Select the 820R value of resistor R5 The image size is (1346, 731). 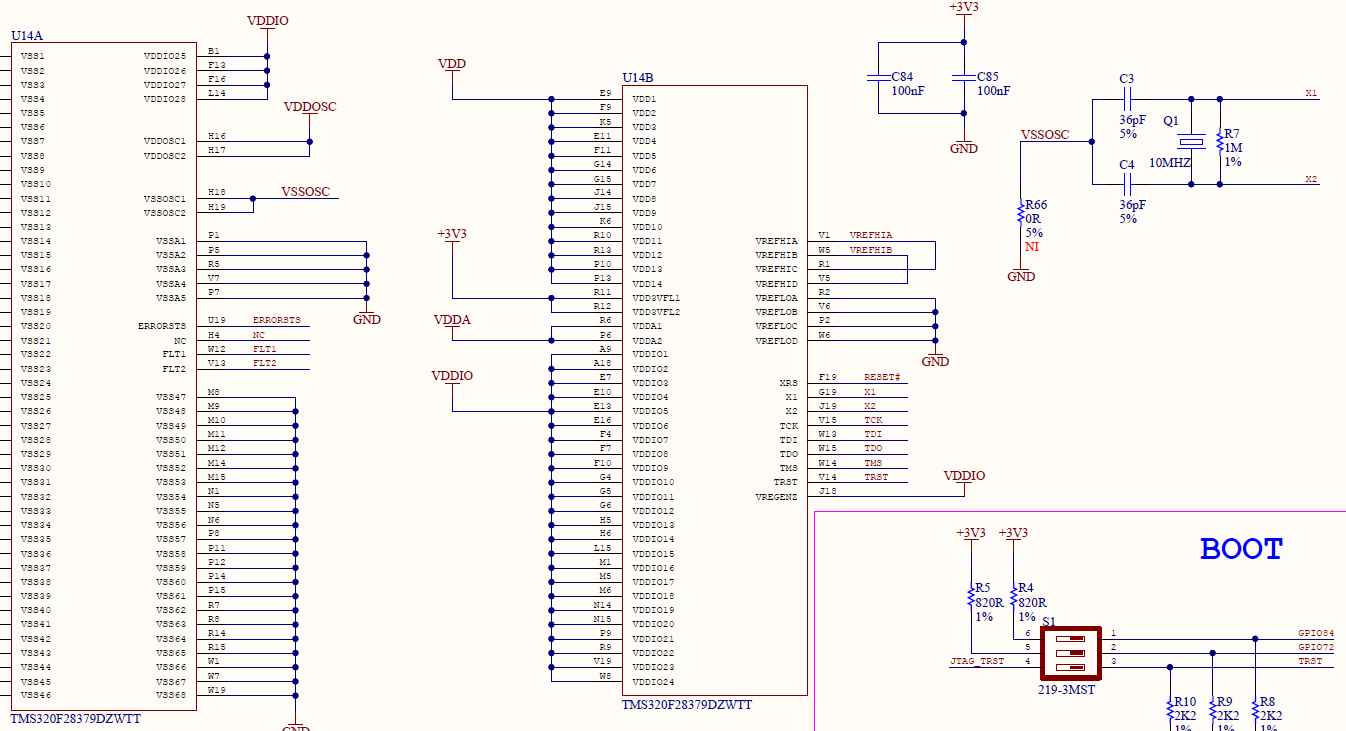tap(990, 603)
